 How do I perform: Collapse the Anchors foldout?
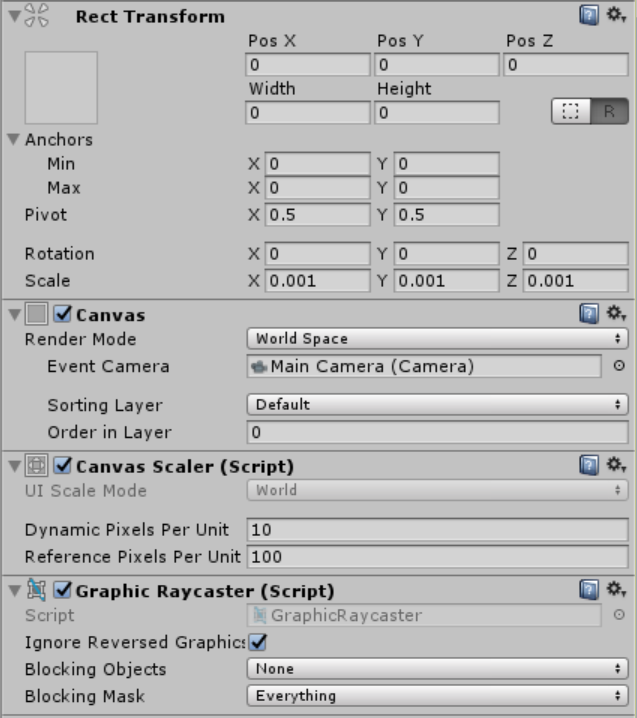(x=14, y=139)
